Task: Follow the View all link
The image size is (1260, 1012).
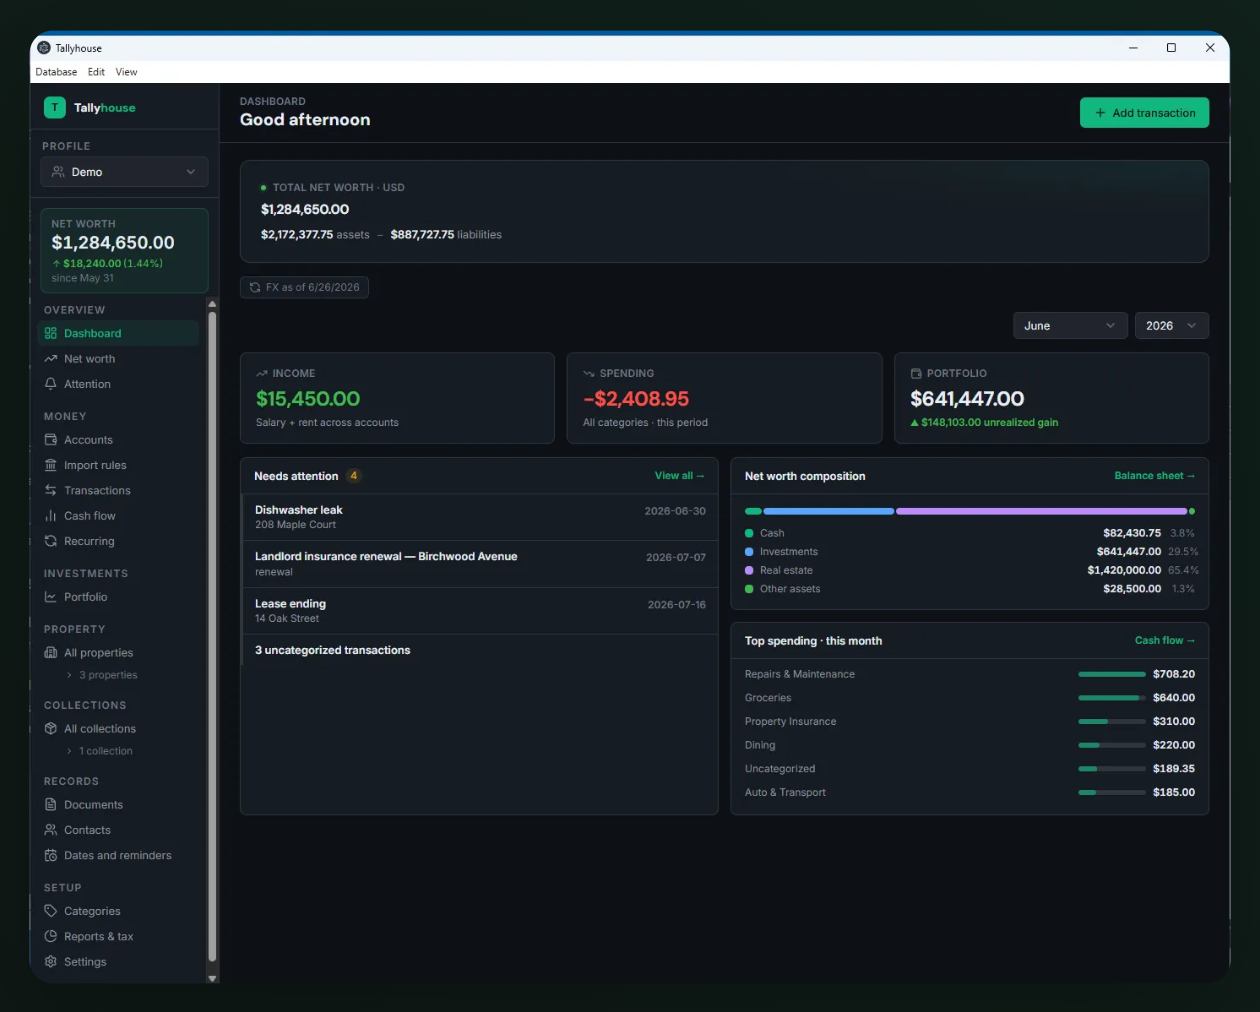Action: [x=679, y=476]
